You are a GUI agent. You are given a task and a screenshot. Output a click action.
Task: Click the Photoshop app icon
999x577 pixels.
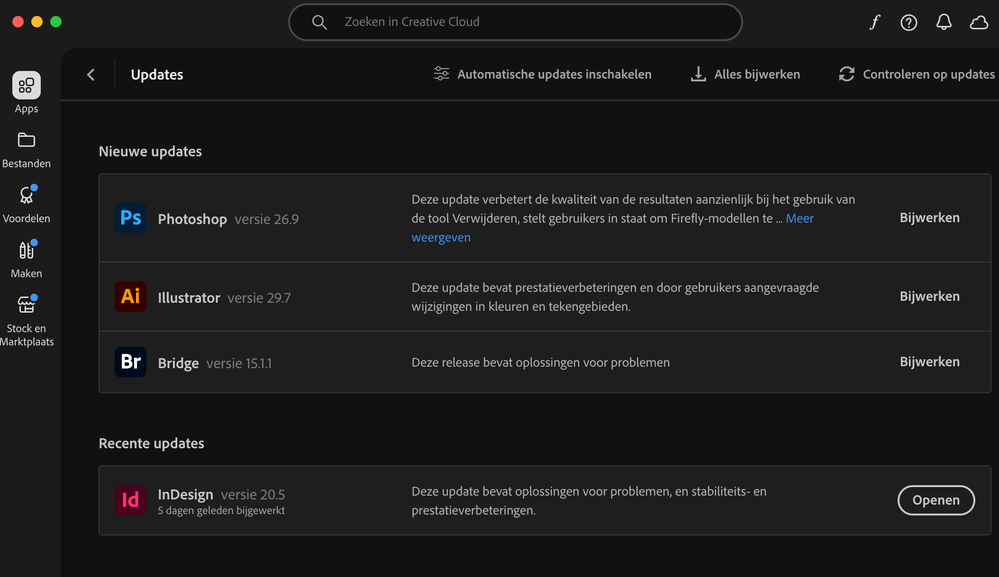[x=131, y=218]
